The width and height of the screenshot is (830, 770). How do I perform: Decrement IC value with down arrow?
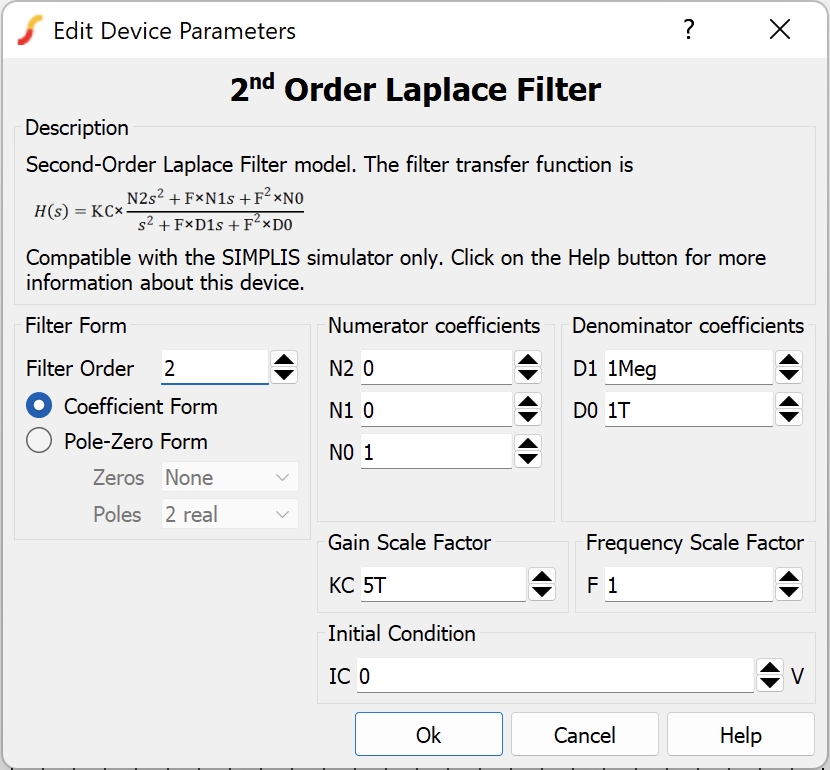click(x=770, y=683)
